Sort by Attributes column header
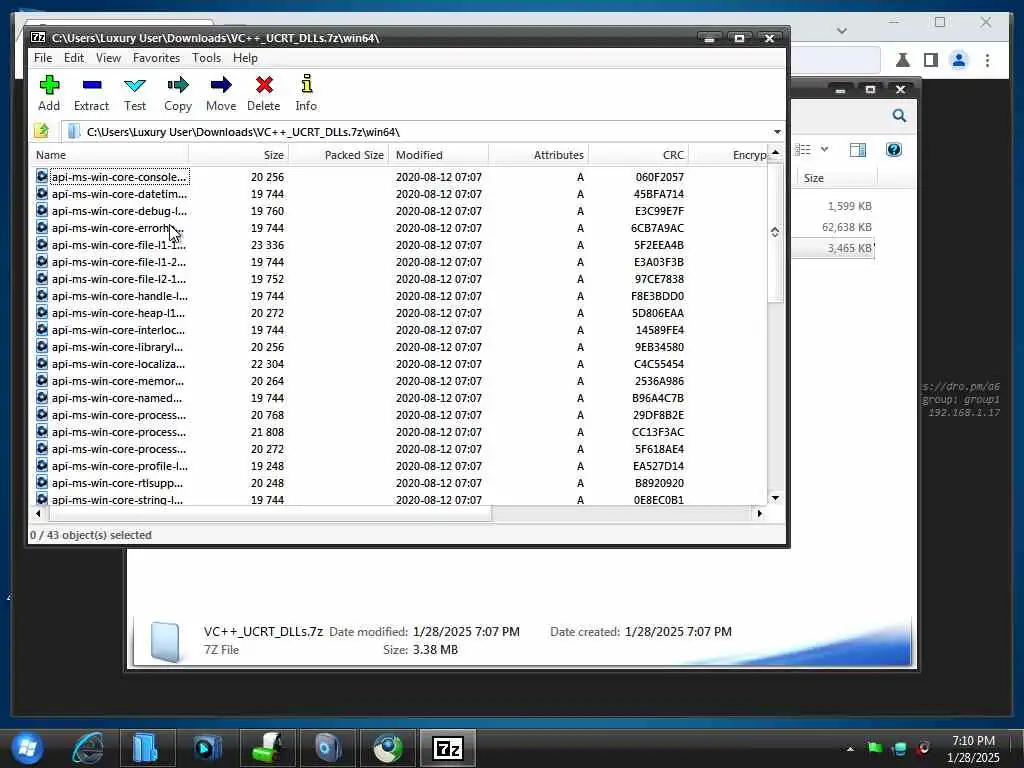1024x768 pixels. click(x=539, y=155)
